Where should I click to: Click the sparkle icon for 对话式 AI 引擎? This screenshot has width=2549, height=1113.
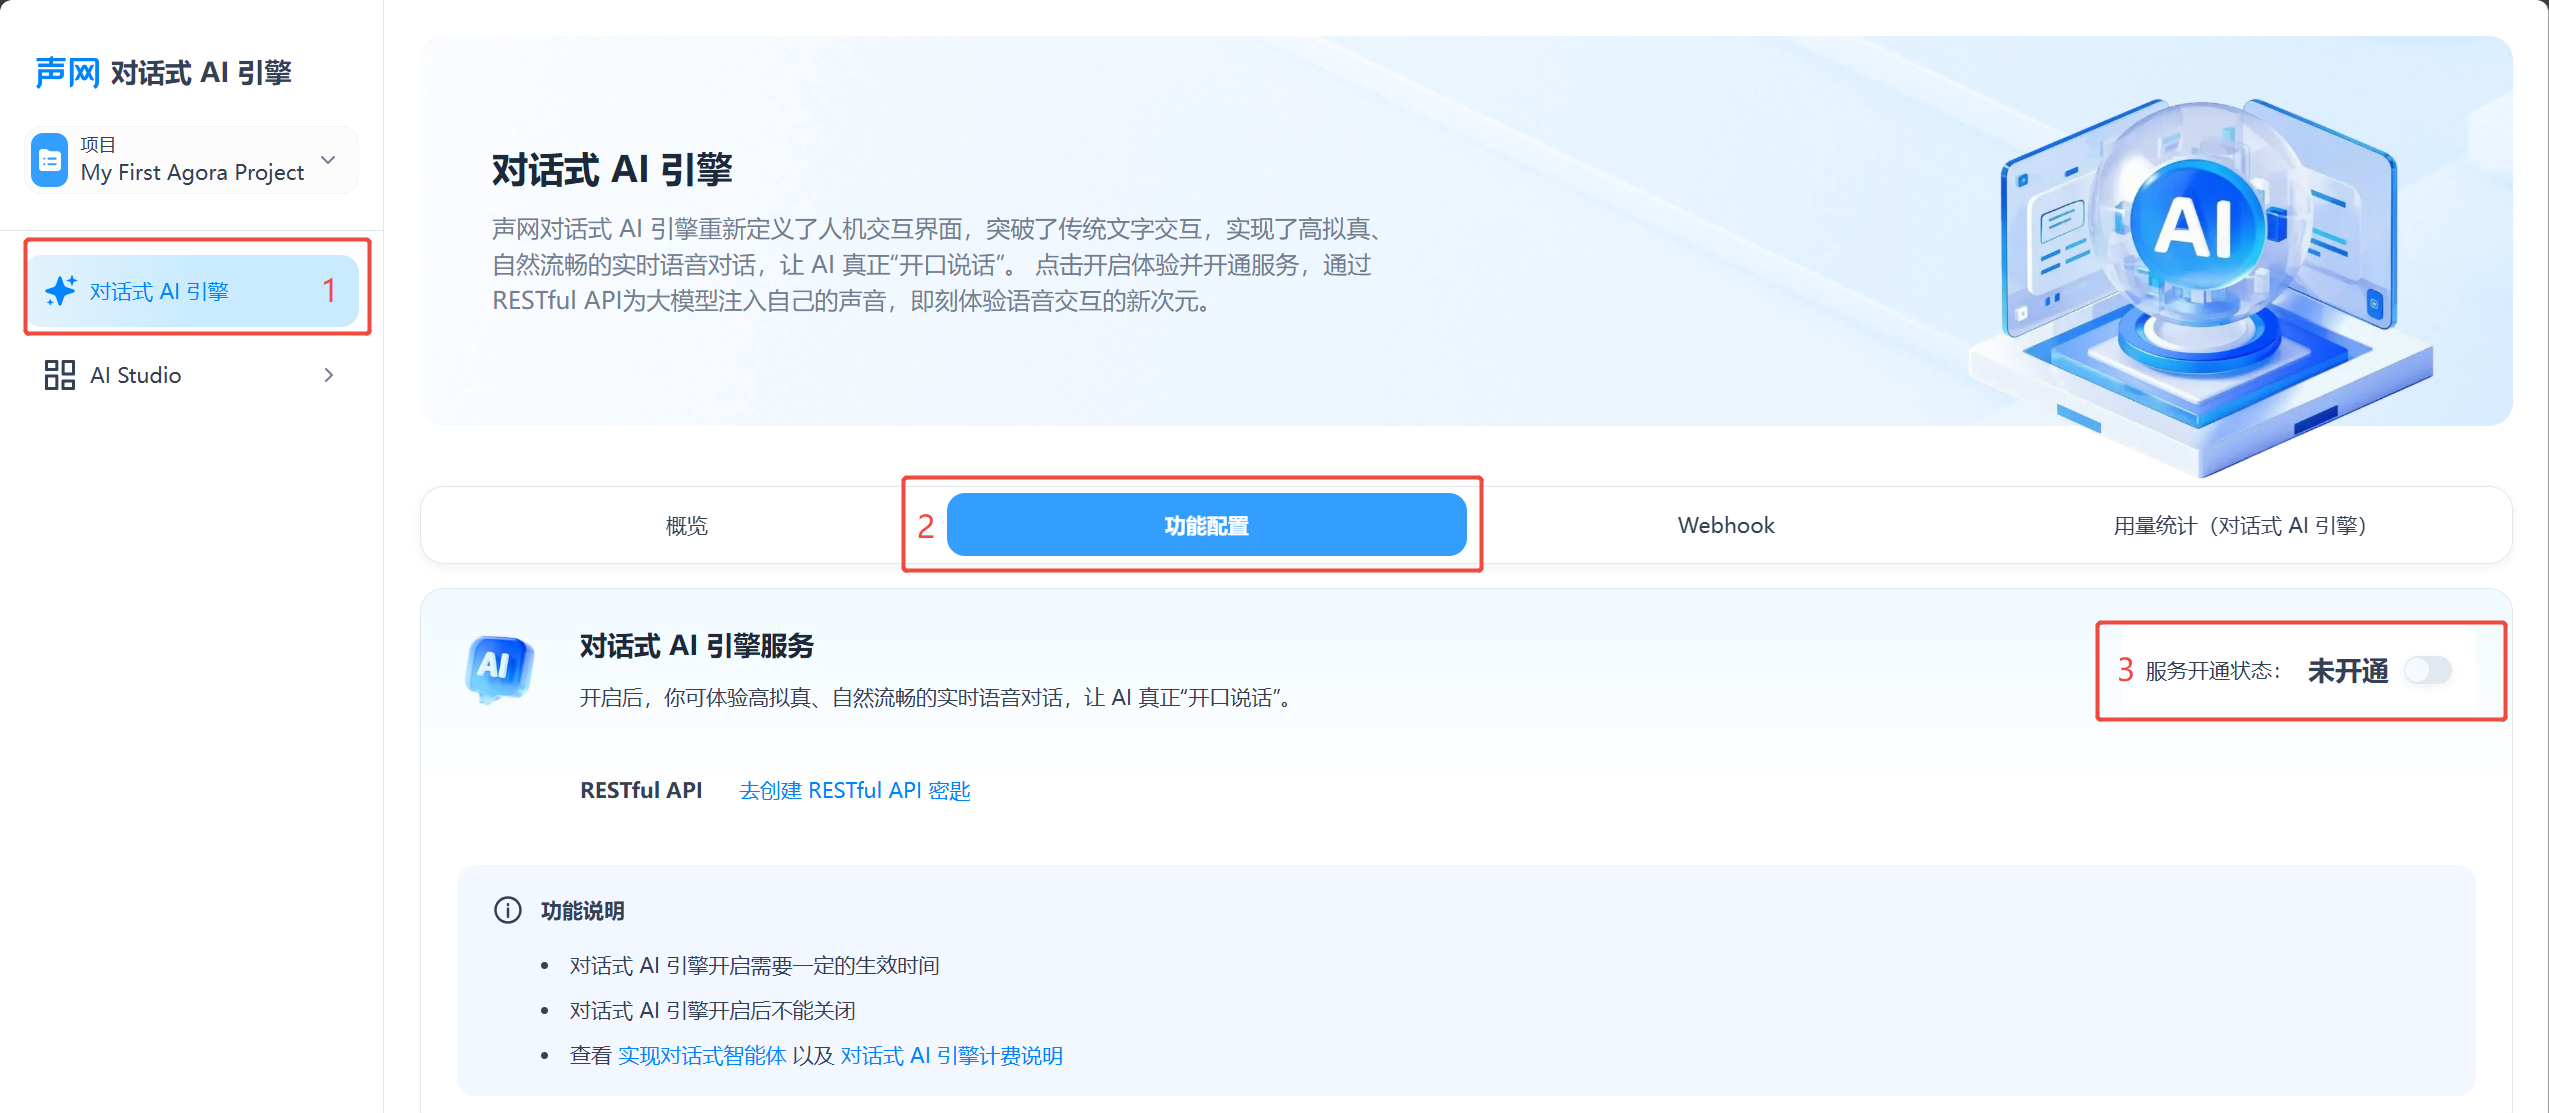(x=60, y=291)
